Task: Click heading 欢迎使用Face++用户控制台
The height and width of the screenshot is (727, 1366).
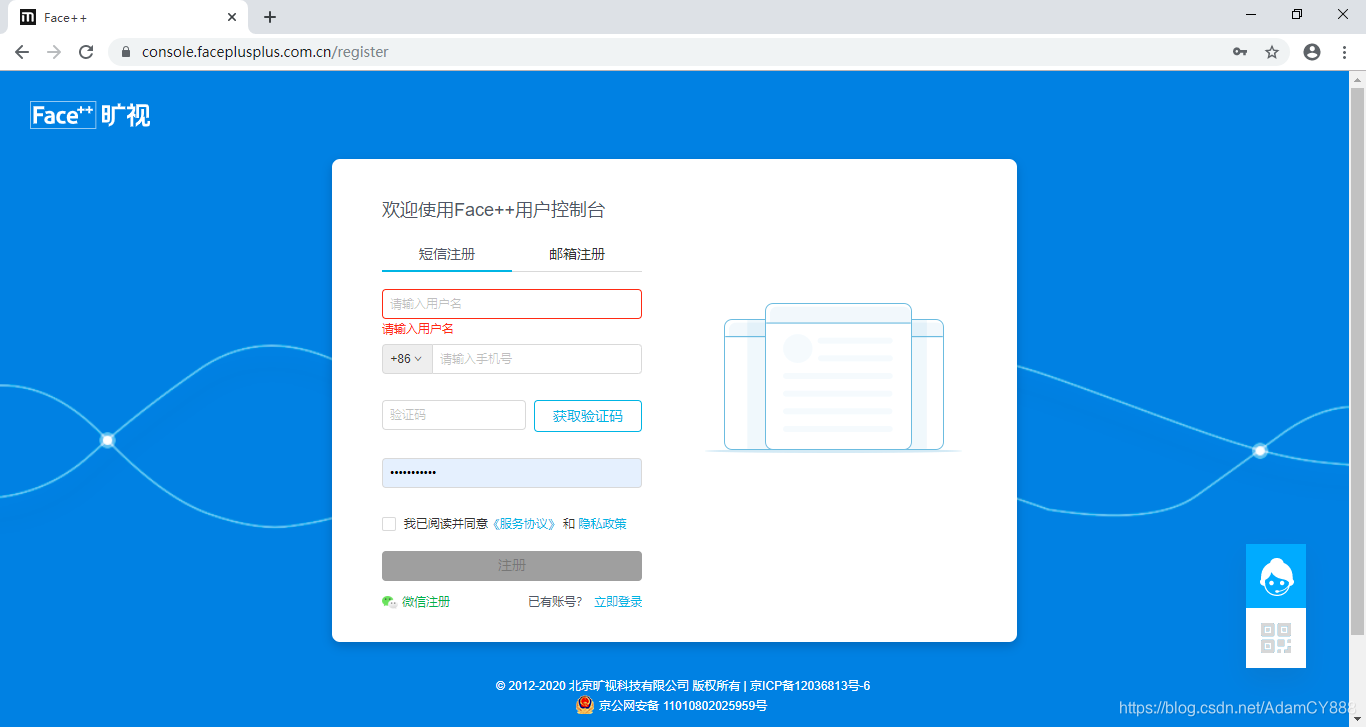Action: tap(494, 210)
